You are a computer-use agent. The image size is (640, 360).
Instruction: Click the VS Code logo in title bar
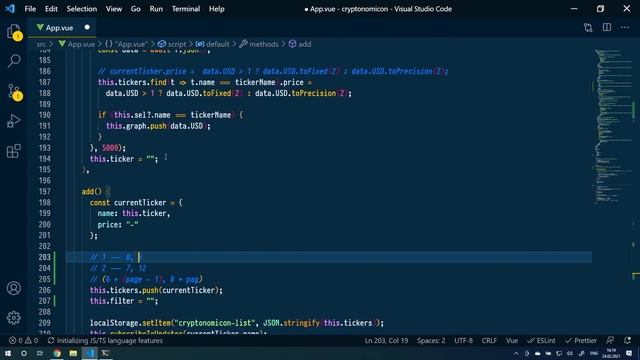click(10, 9)
